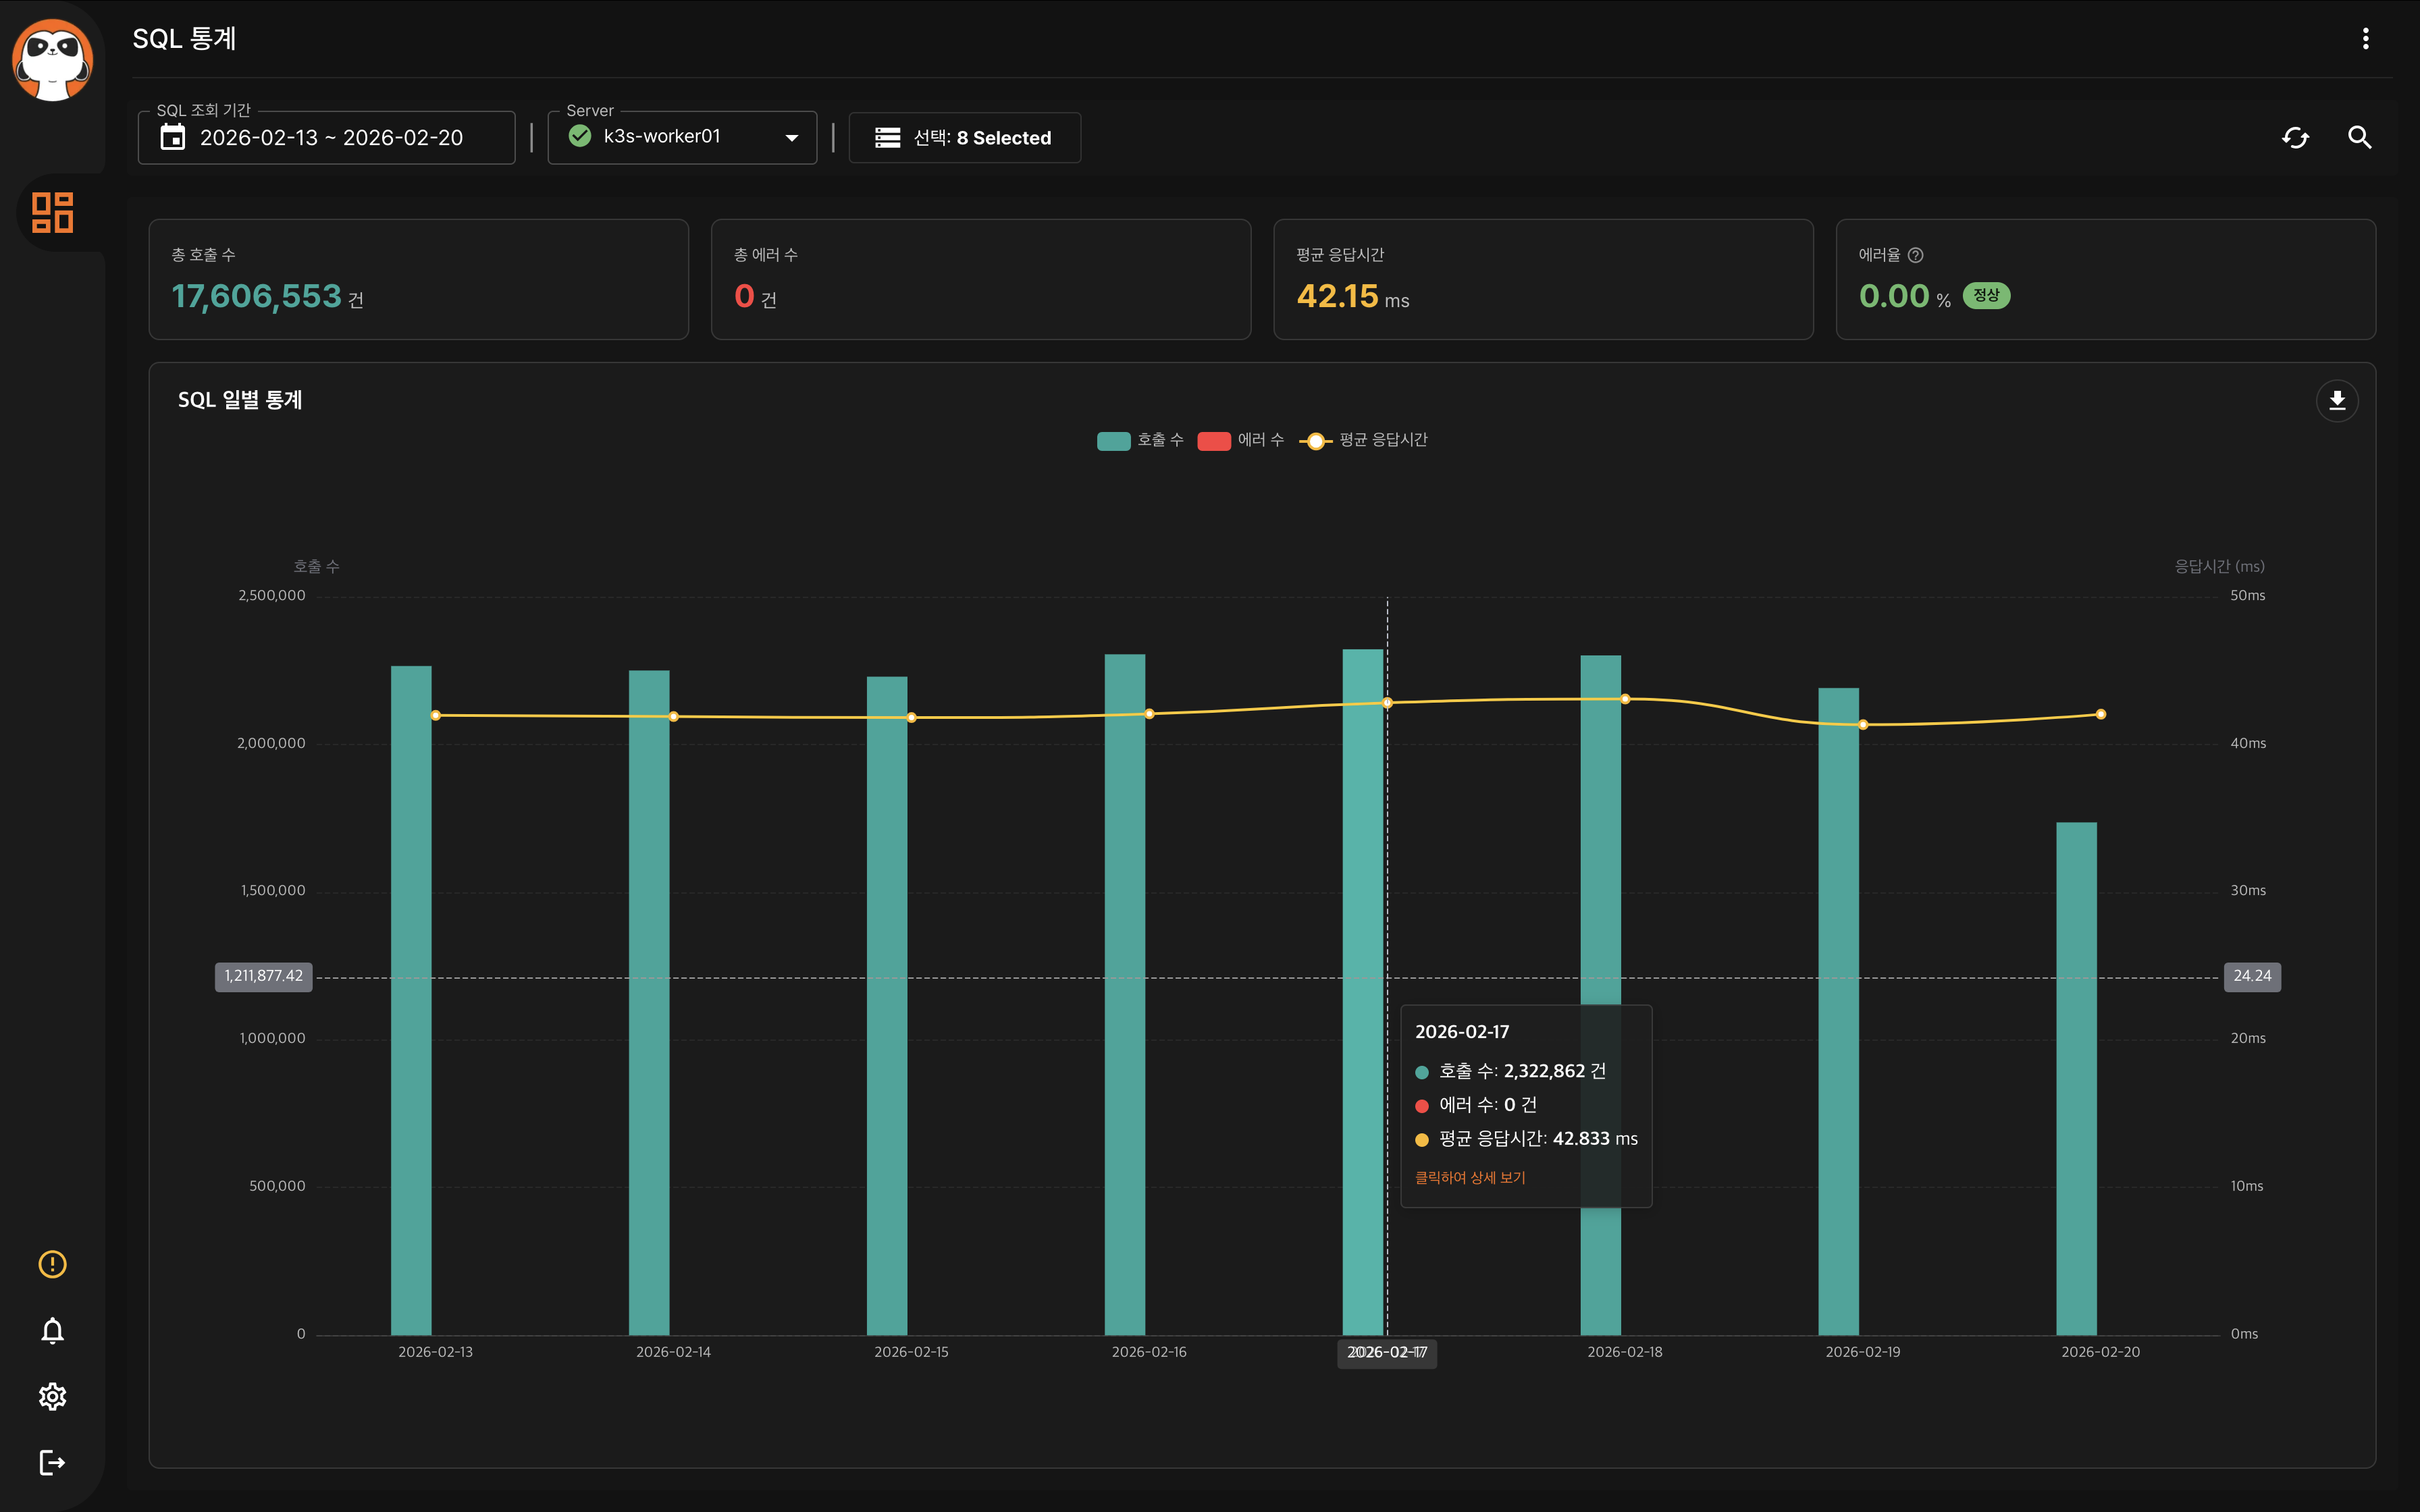Screen dimensions: 2420x1512
Task: Open the dashboard grid icon in sidebar
Action: click(x=52, y=212)
